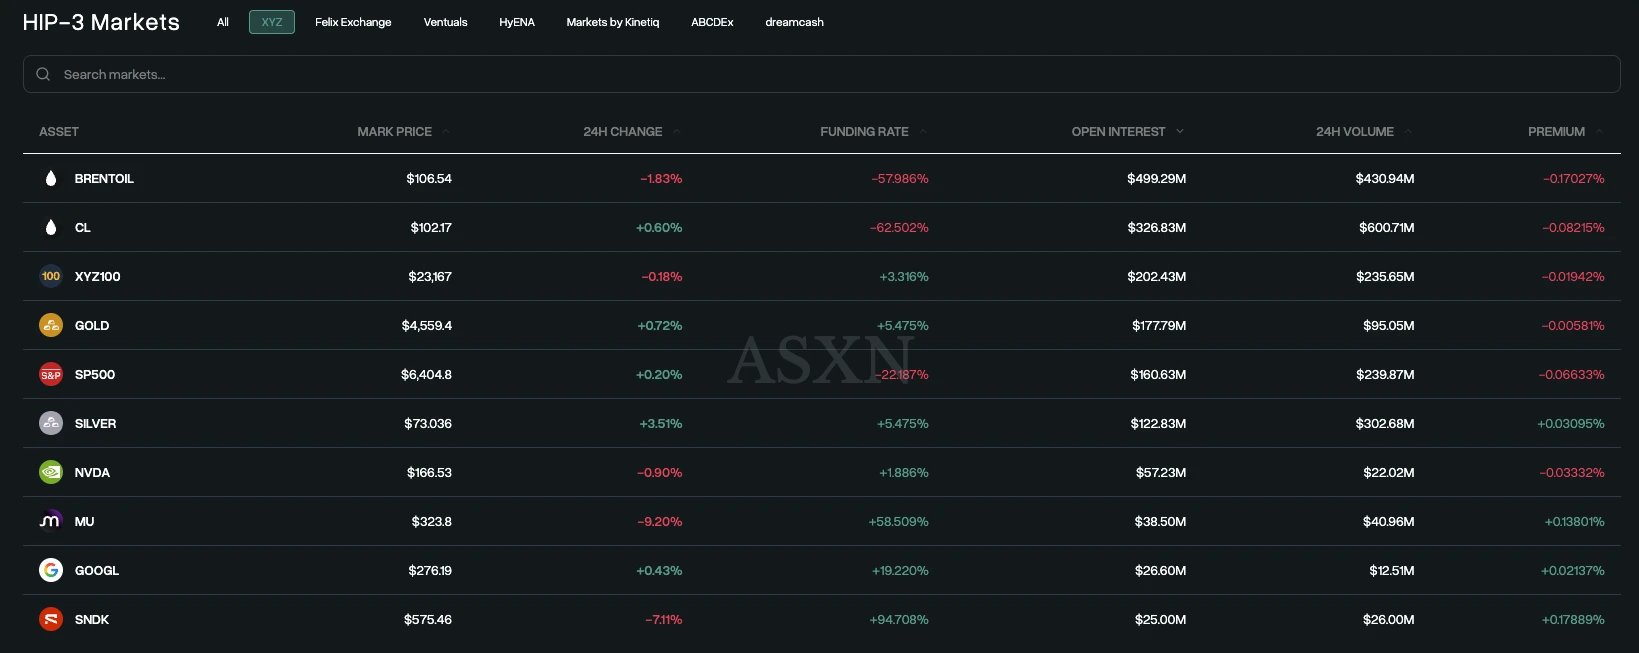Image resolution: width=1639 pixels, height=653 pixels.
Task: Show All markets filter
Action: pyautogui.click(x=223, y=22)
